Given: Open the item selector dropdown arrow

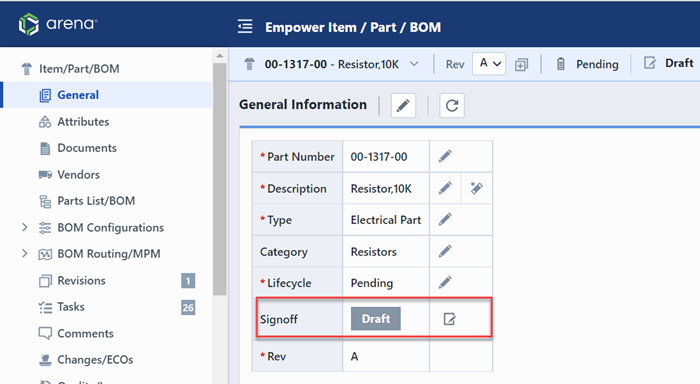Looking at the screenshot, I should pos(414,64).
